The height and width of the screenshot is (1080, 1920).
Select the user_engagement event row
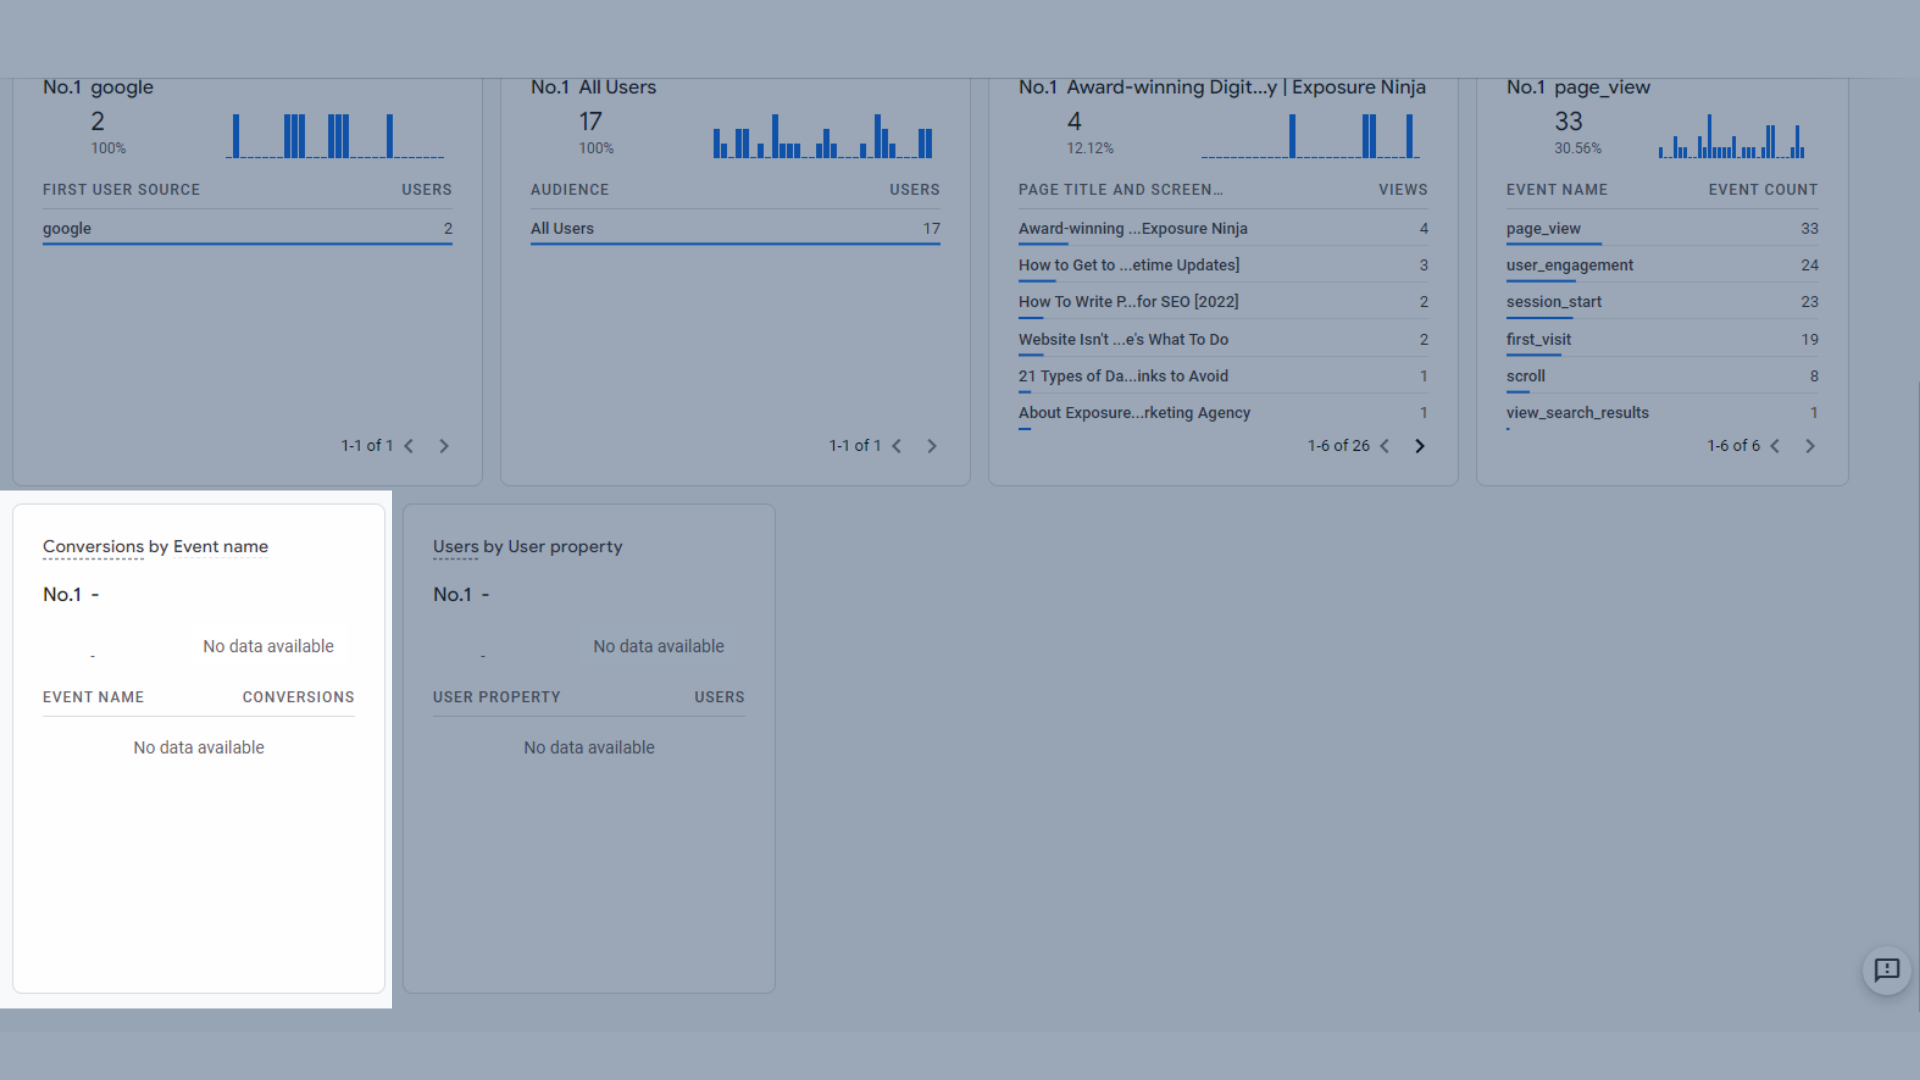point(1569,265)
